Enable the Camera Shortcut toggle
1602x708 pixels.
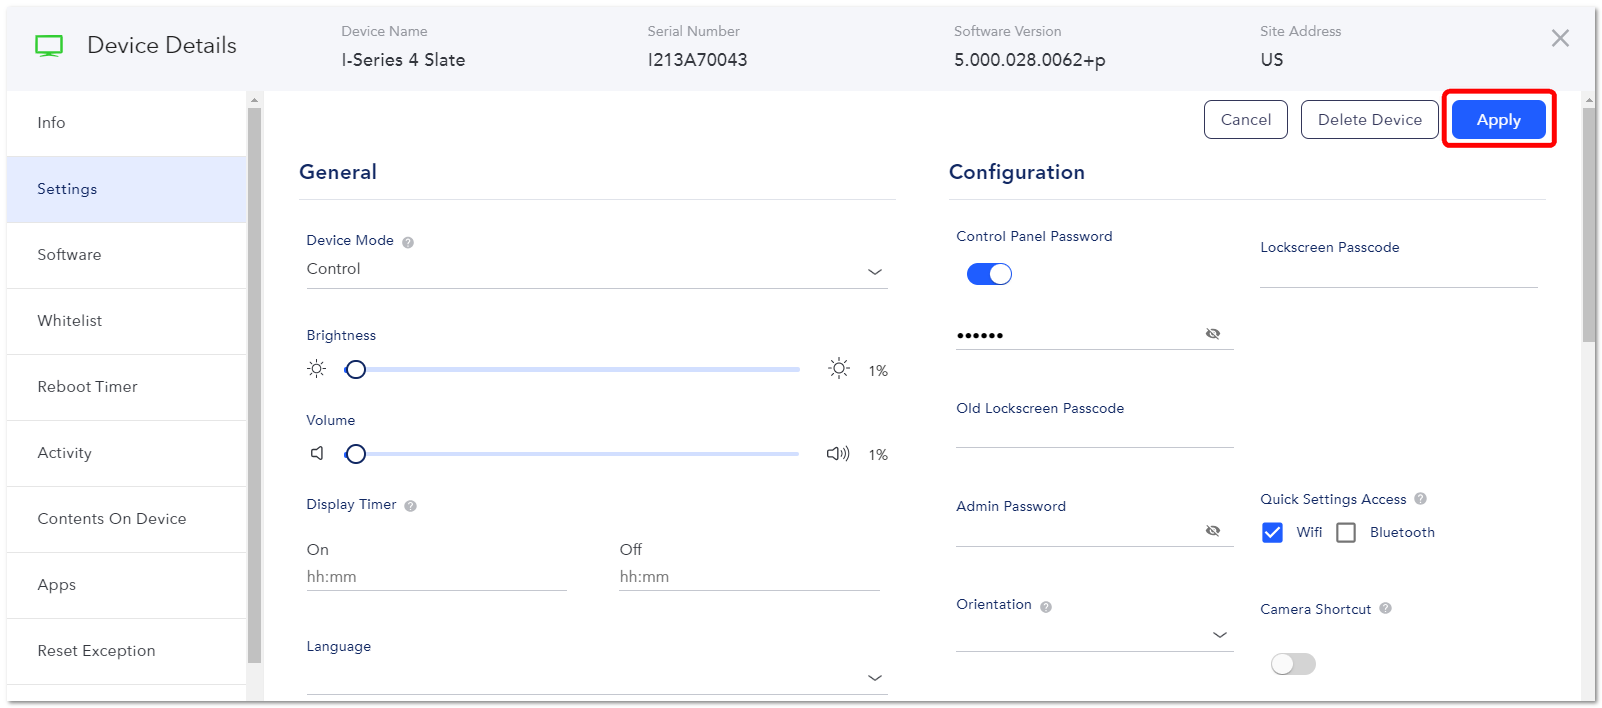tap(1293, 664)
